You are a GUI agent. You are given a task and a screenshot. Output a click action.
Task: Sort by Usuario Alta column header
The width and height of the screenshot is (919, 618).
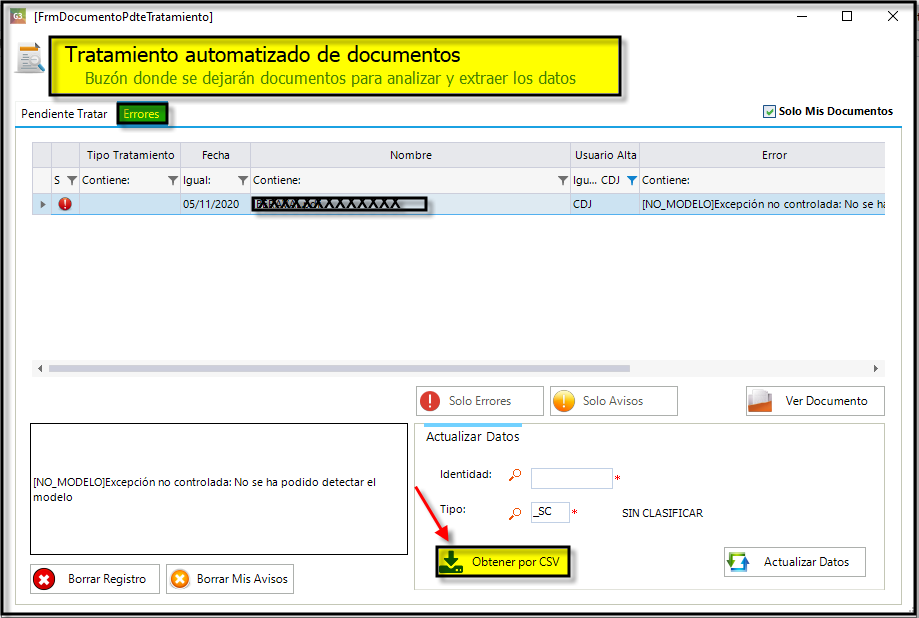coord(605,155)
